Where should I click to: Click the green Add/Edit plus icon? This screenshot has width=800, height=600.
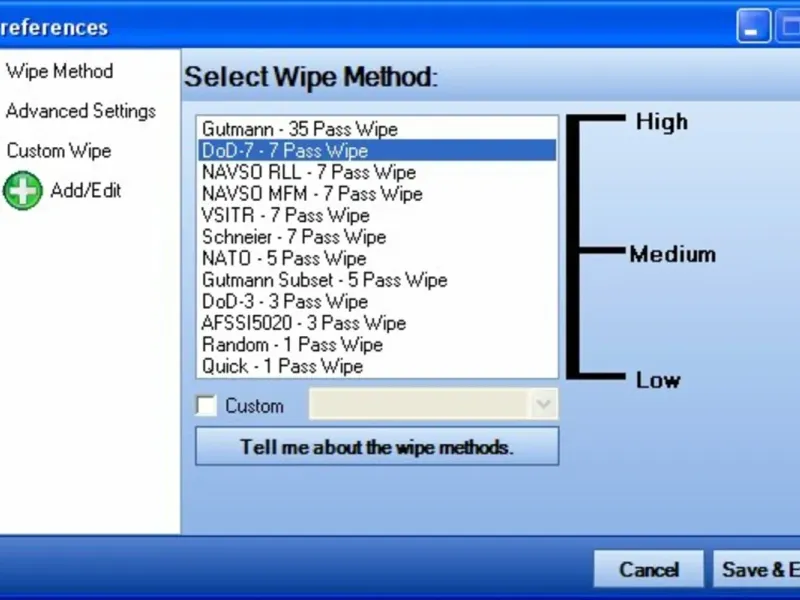tap(22, 191)
